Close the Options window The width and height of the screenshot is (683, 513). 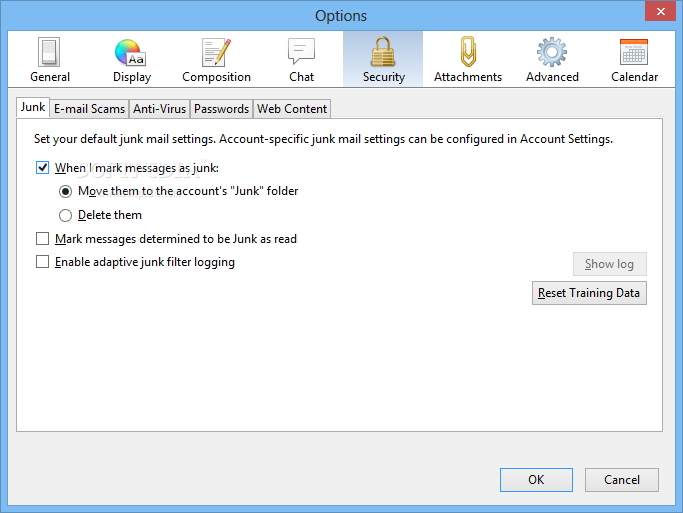[x=660, y=11]
